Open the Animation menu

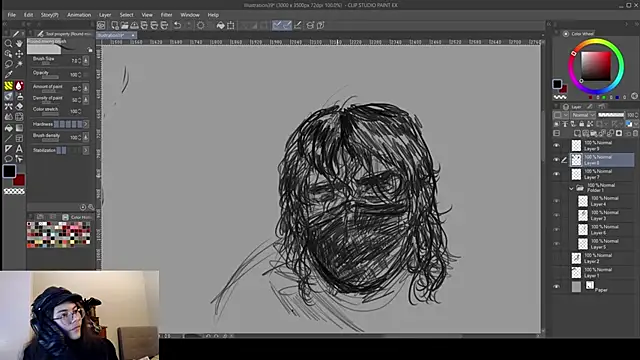tap(79, 15)
